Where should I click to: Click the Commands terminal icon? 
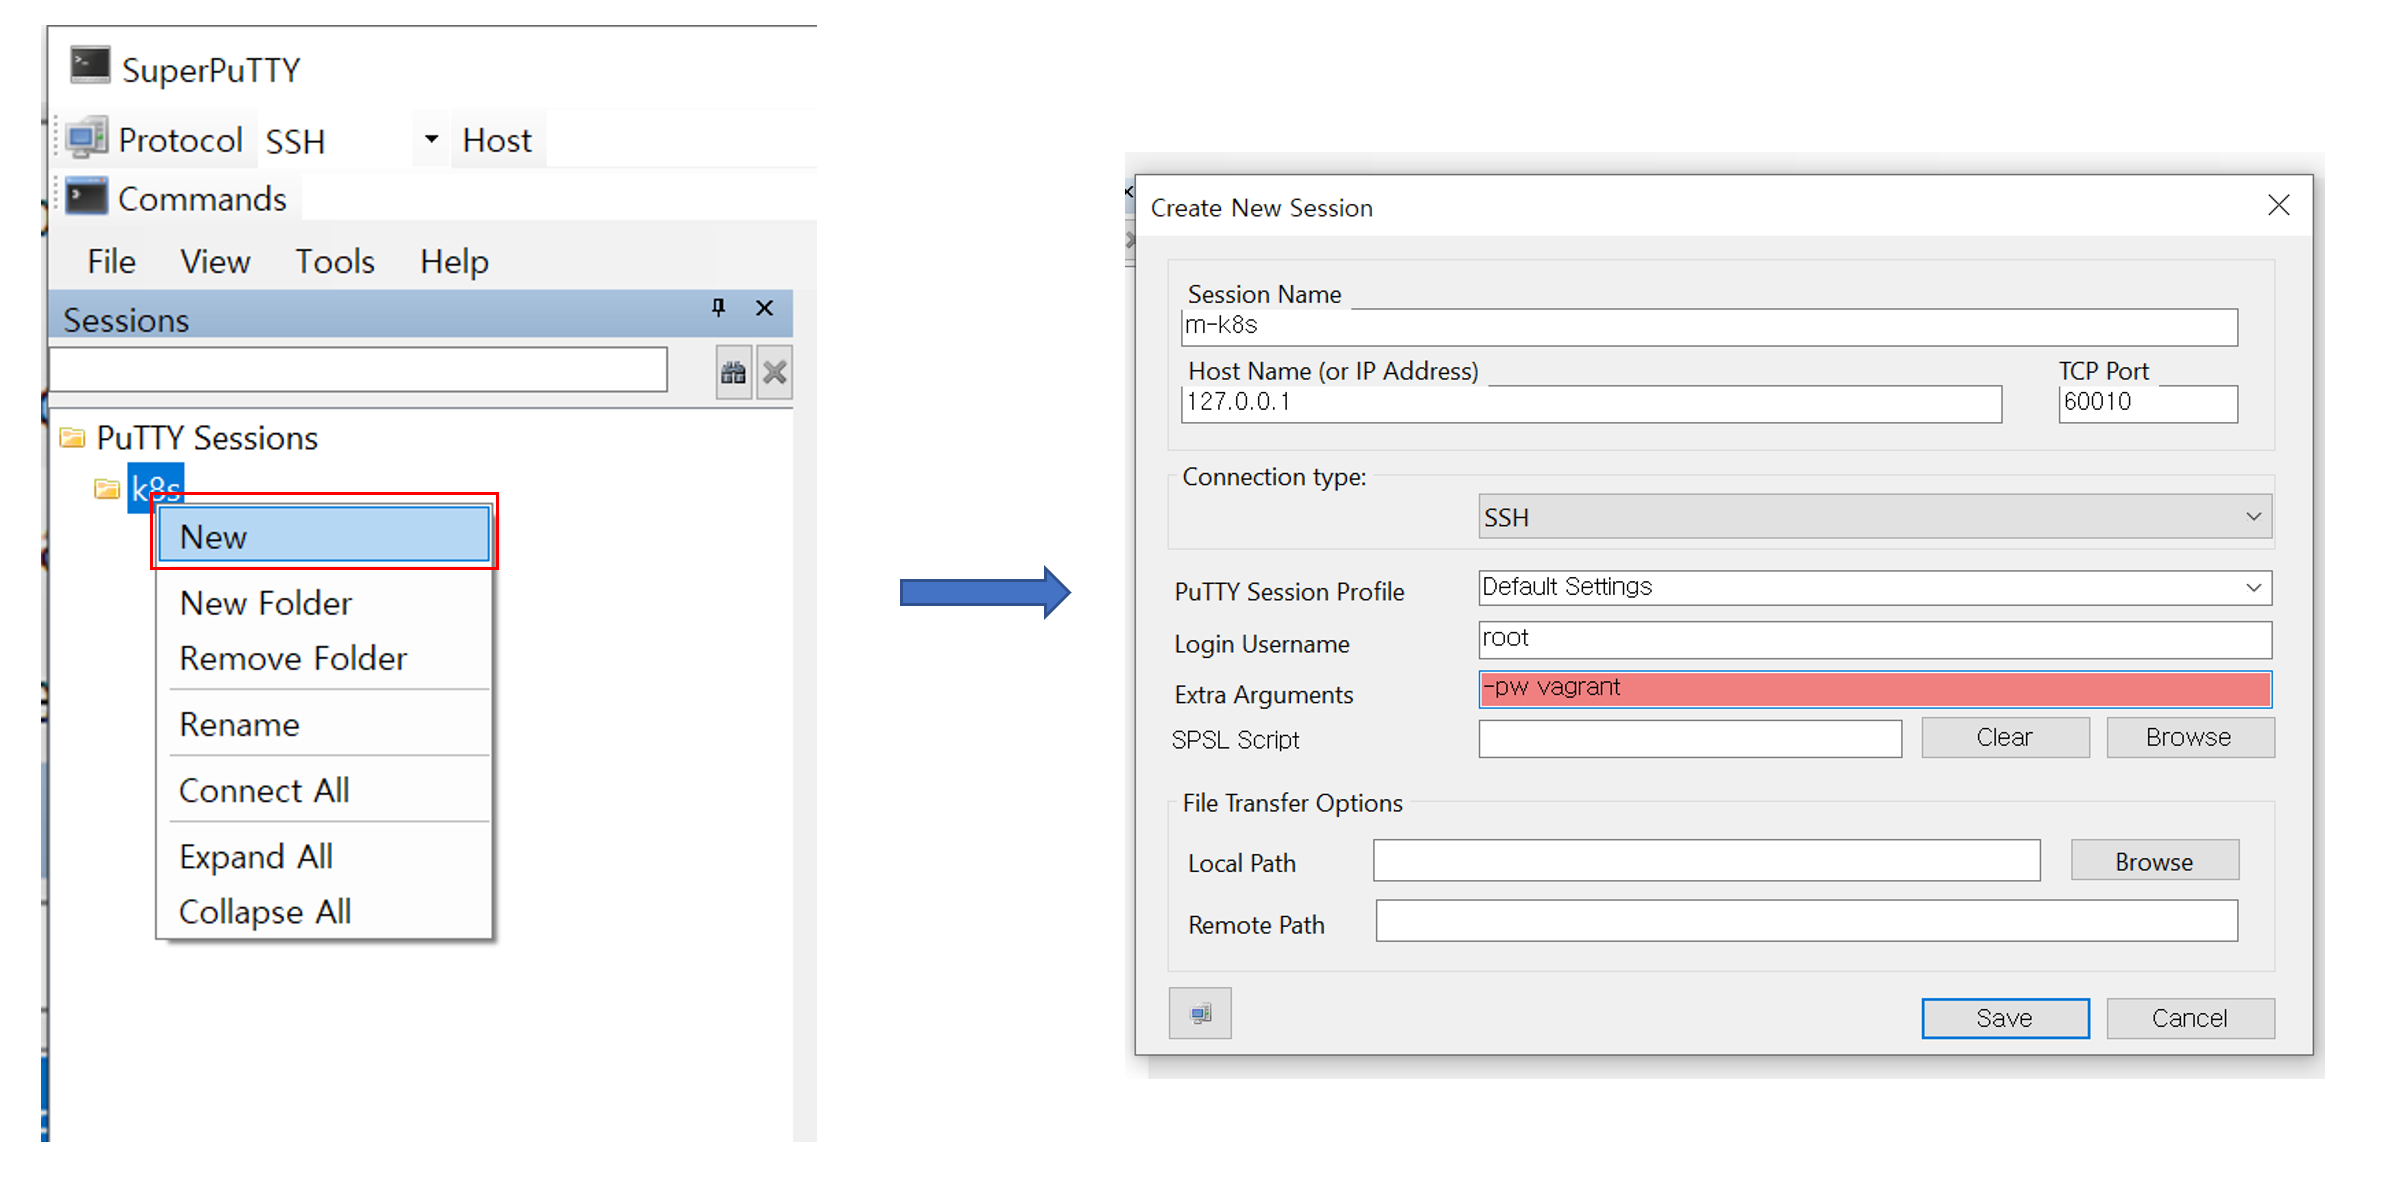[87, 197]
